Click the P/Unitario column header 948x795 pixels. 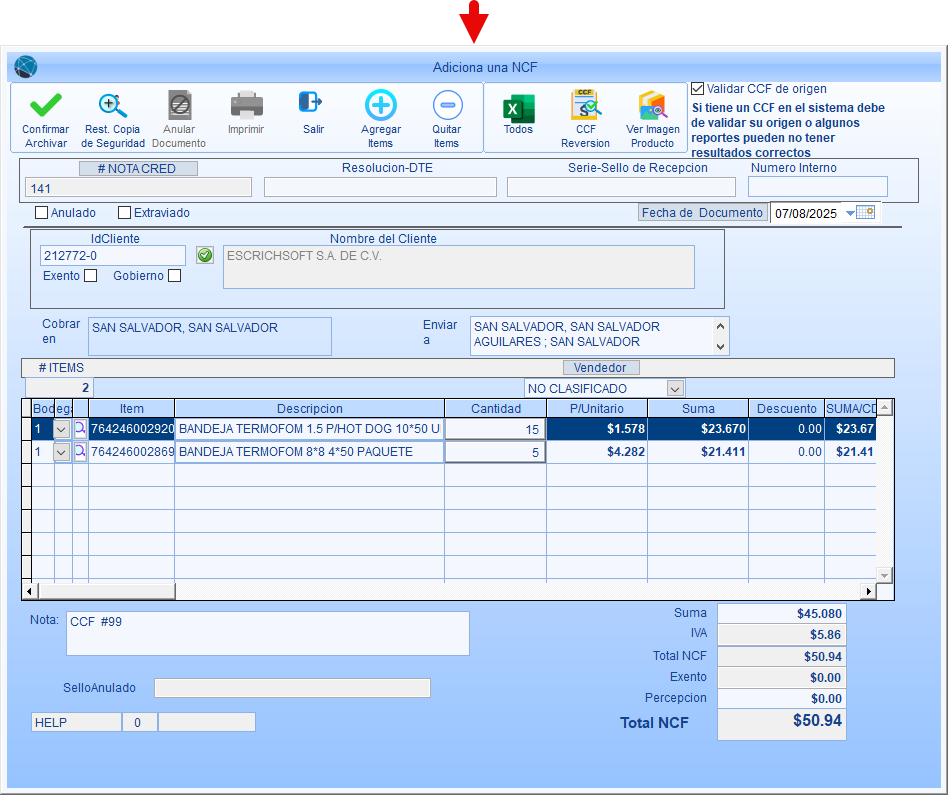(597, 409)
